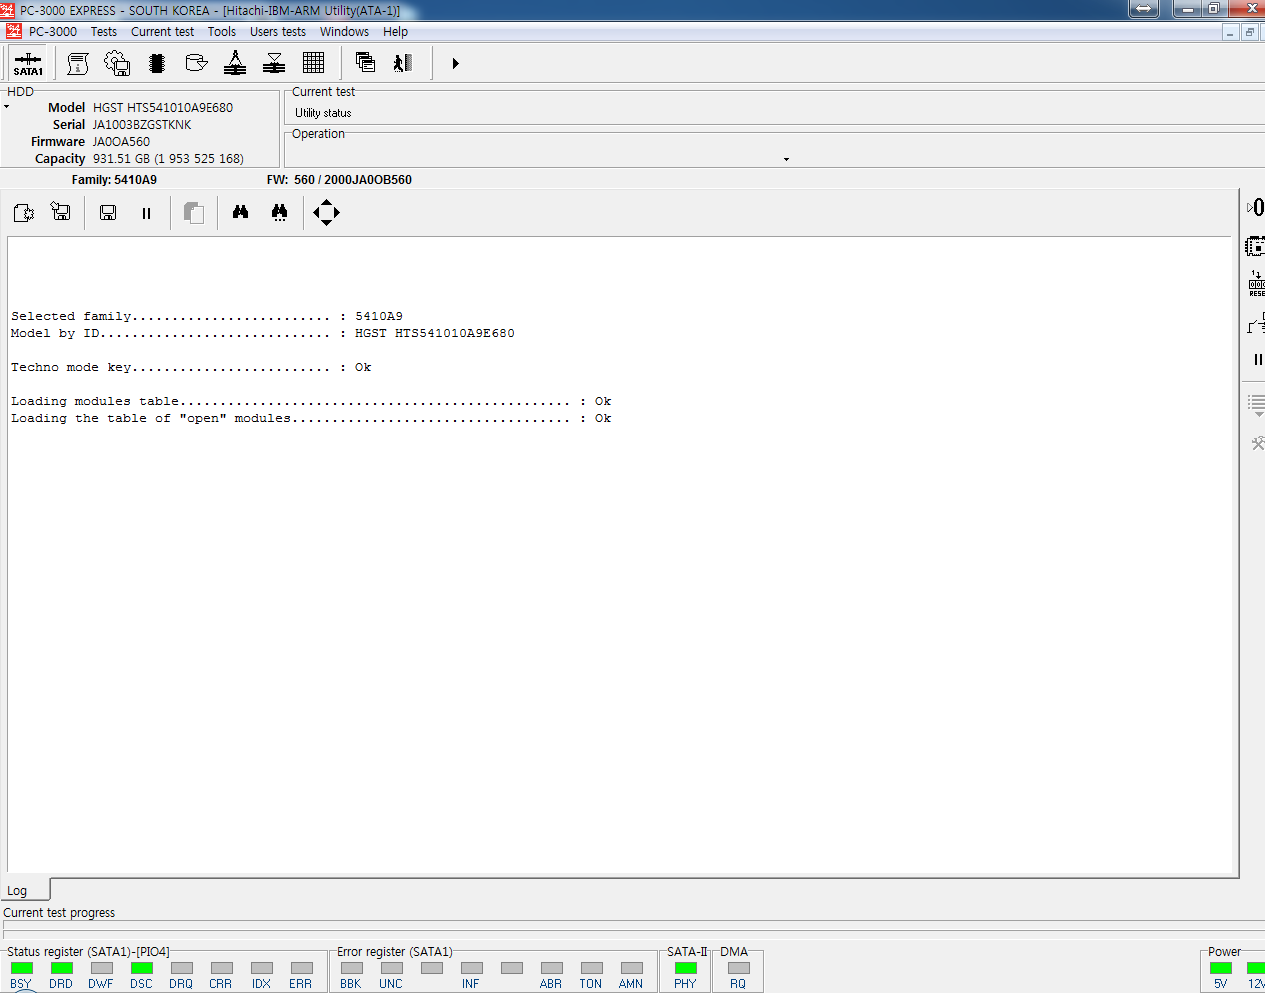Image resolution: width=1265 pixels, height=993 pixels.
Task: Click the crossed tools icon in right sidebar
Action: (1258, 443)
